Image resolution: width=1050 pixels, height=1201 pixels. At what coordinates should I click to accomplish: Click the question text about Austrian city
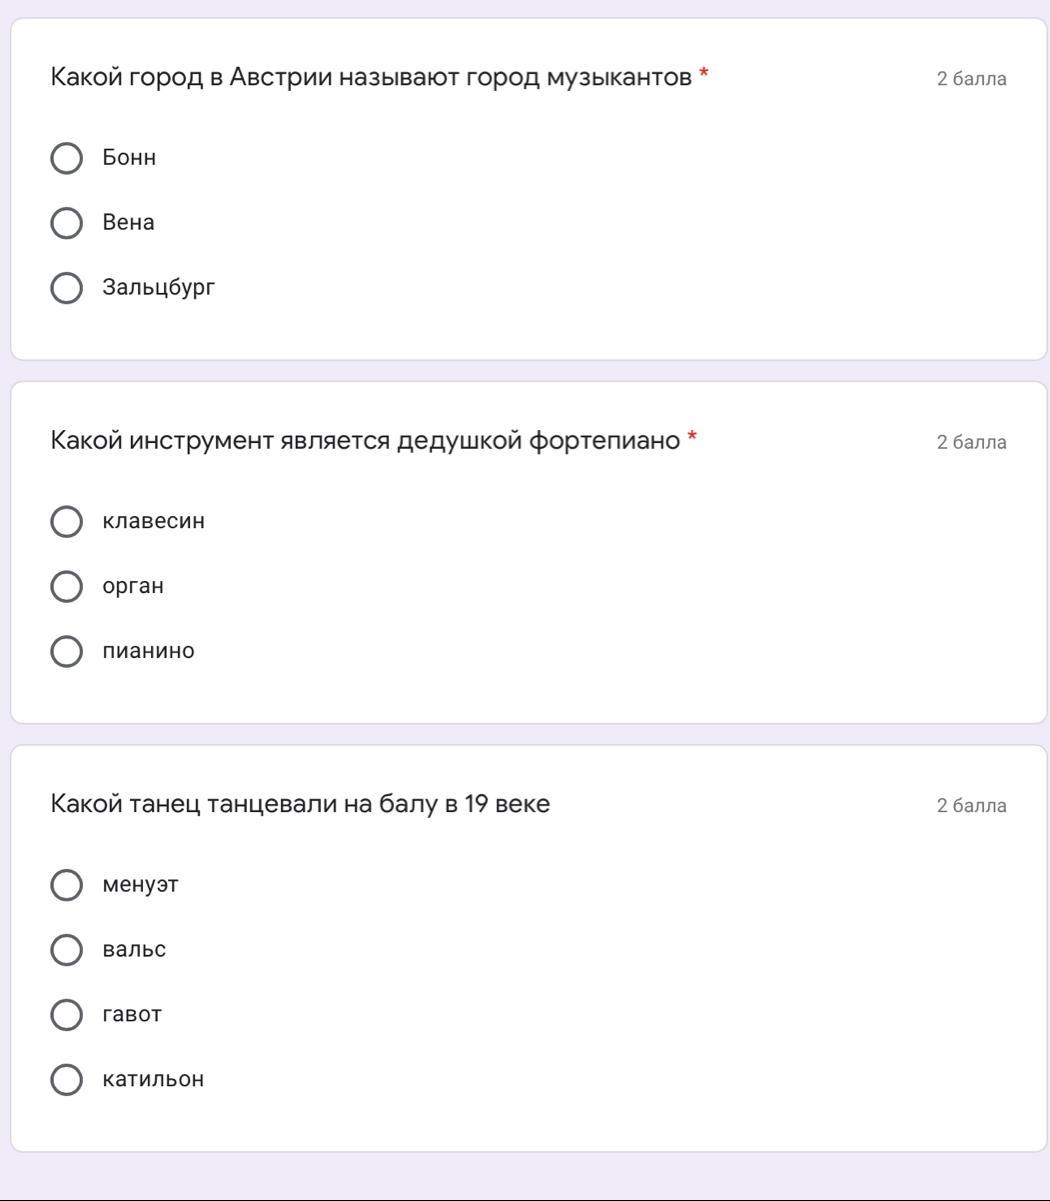click(x=371, y=77)
